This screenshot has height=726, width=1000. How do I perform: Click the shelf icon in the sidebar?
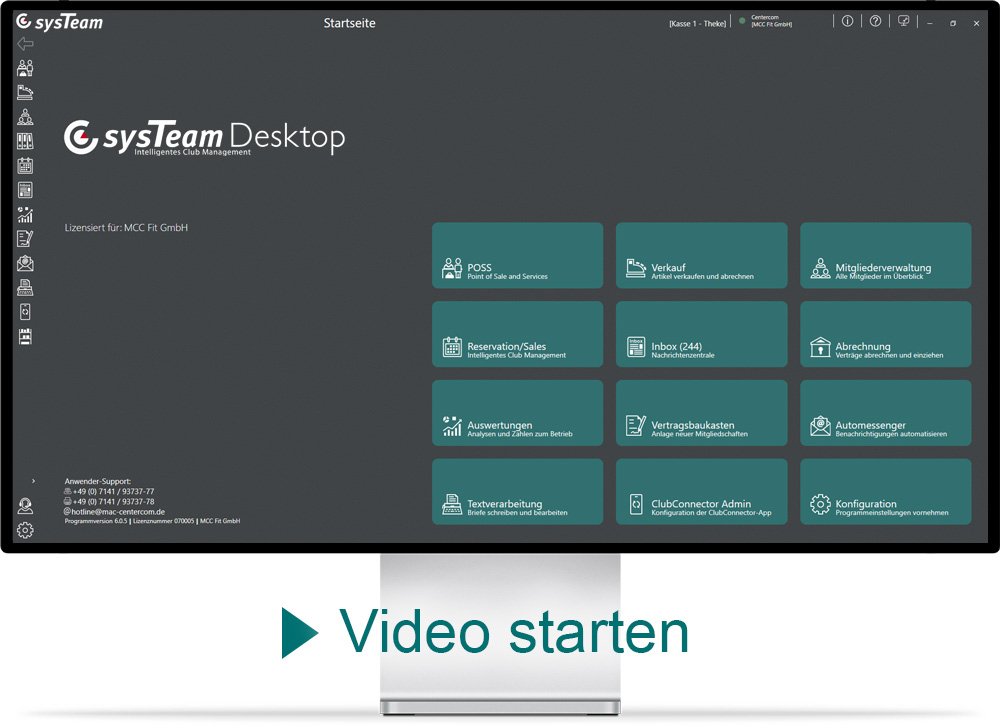[26, 336]
